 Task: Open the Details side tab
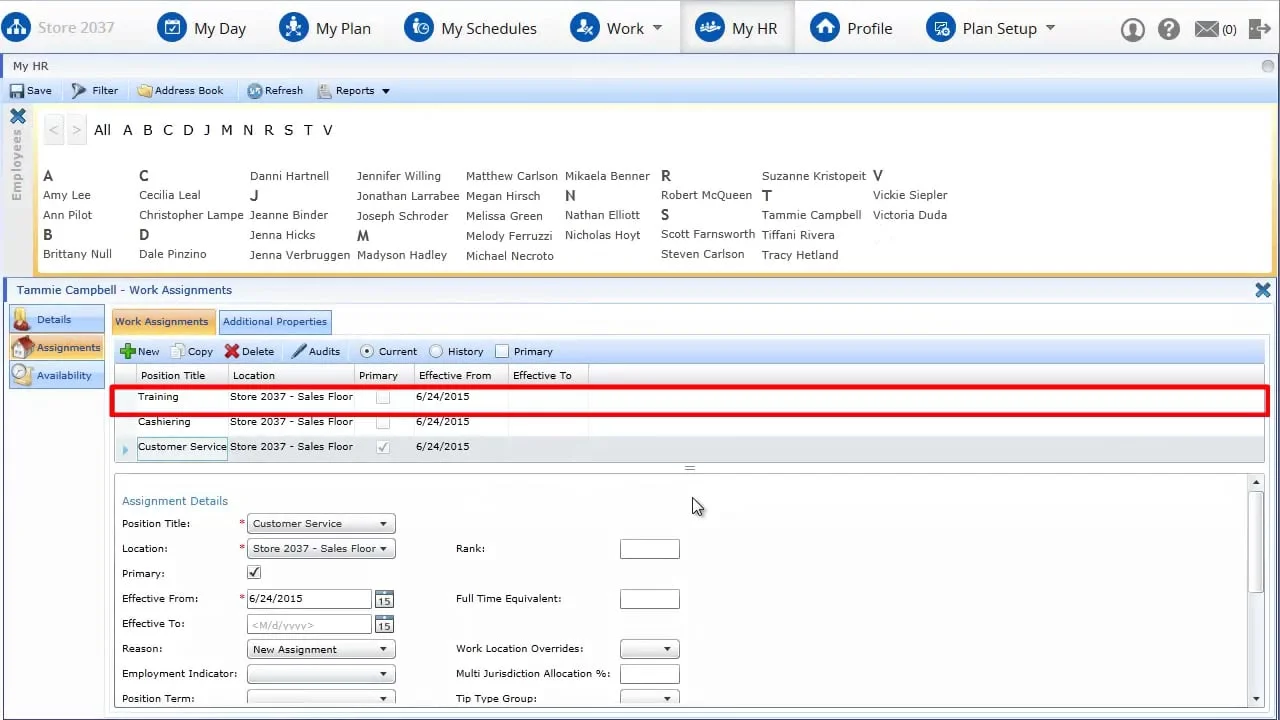pyautogui.click(x=56, y=319)
